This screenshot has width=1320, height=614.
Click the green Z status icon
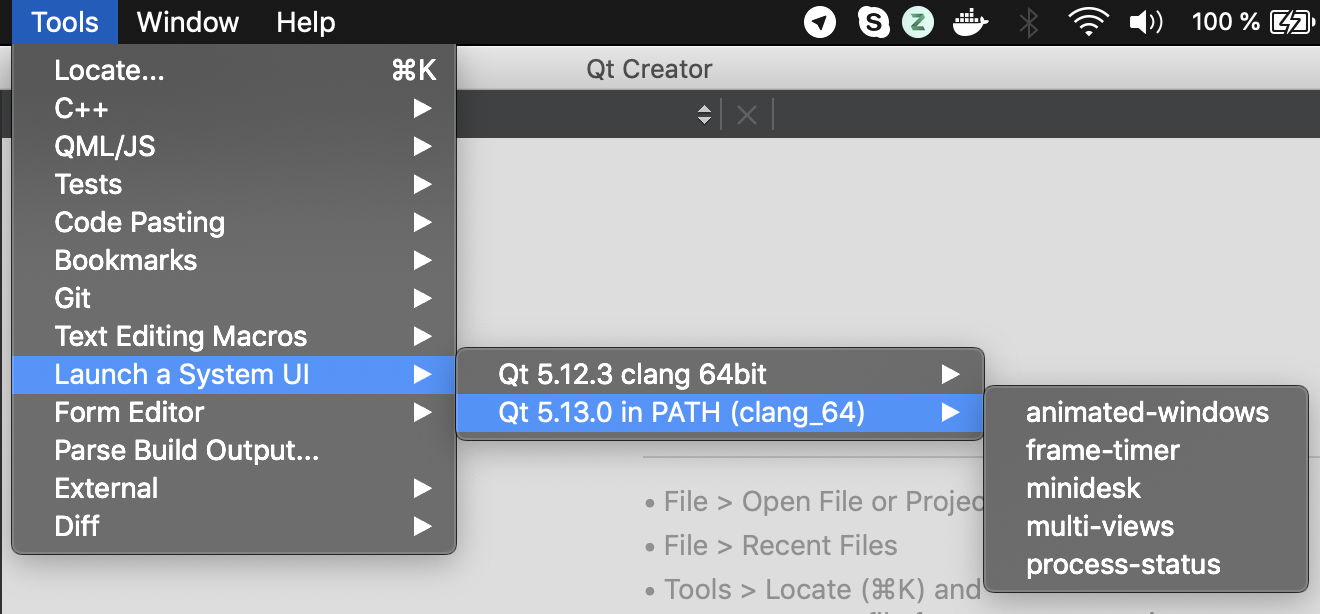(917, 22)
